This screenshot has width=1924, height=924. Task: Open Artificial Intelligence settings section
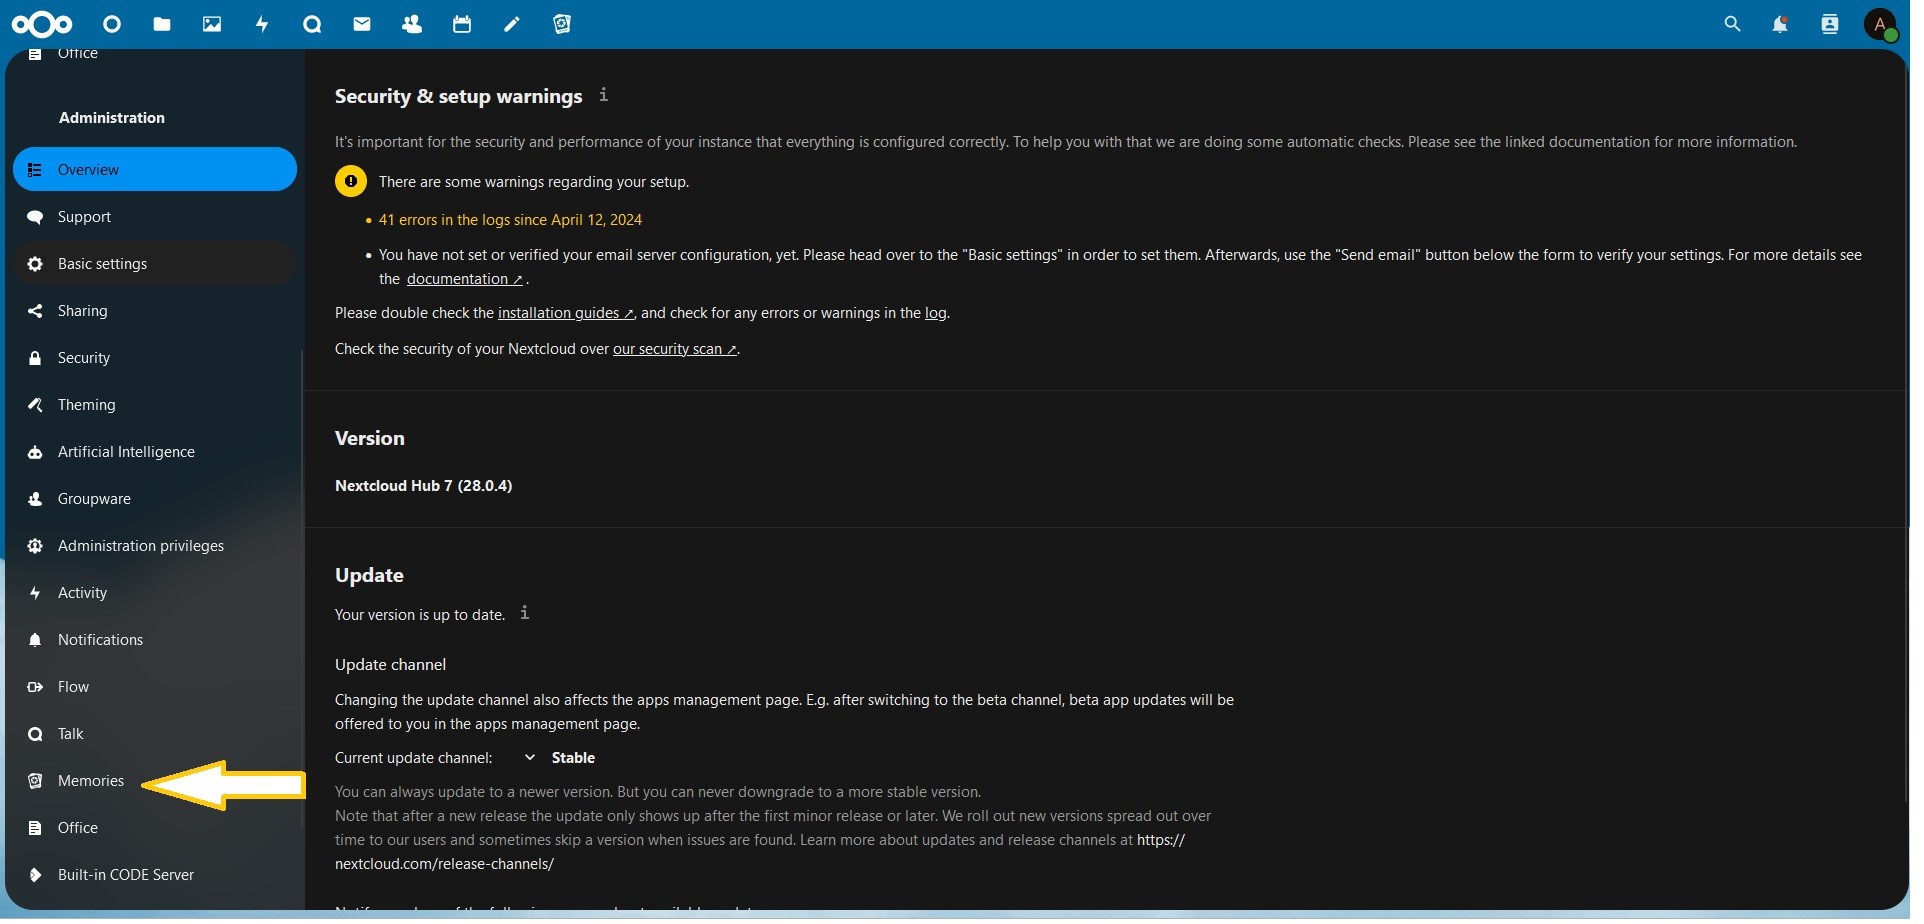pyautogui.click(x=126, y=455)
